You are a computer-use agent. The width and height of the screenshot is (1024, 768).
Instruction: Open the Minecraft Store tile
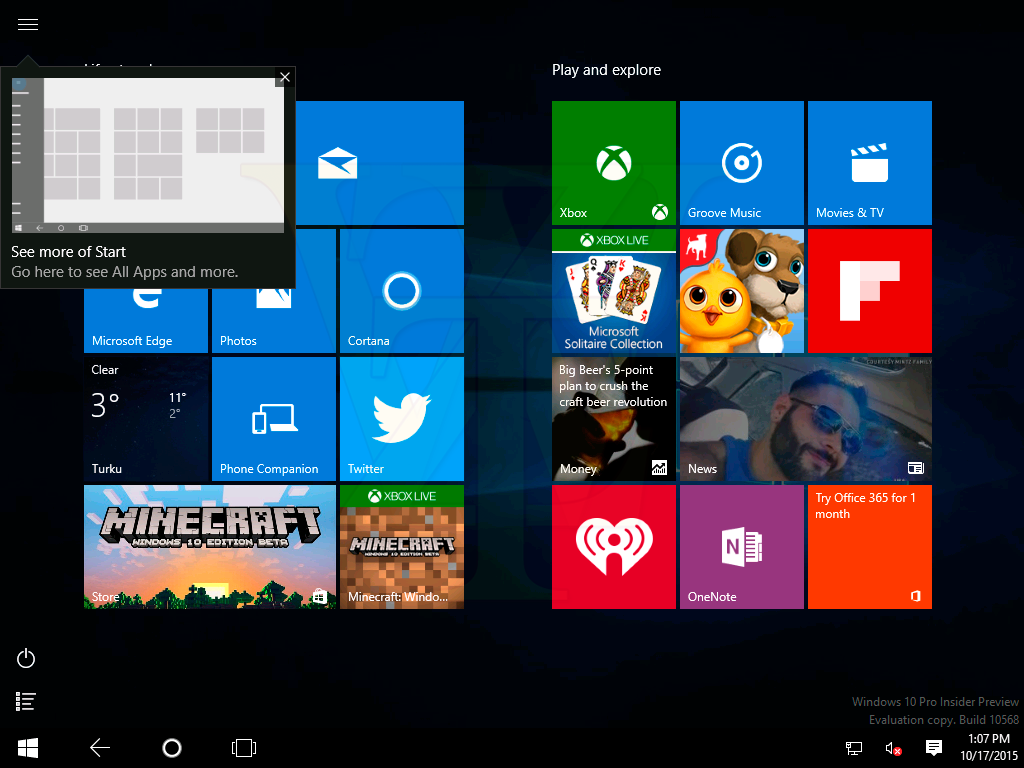pyautogui.click(x=210, y=547)
